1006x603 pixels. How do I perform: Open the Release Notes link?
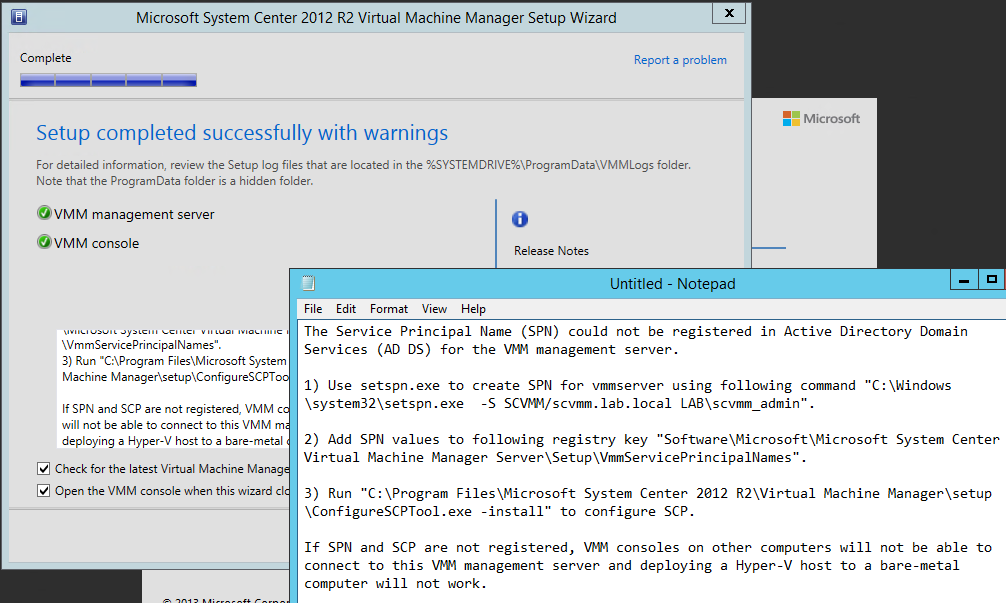coord(551,251)
